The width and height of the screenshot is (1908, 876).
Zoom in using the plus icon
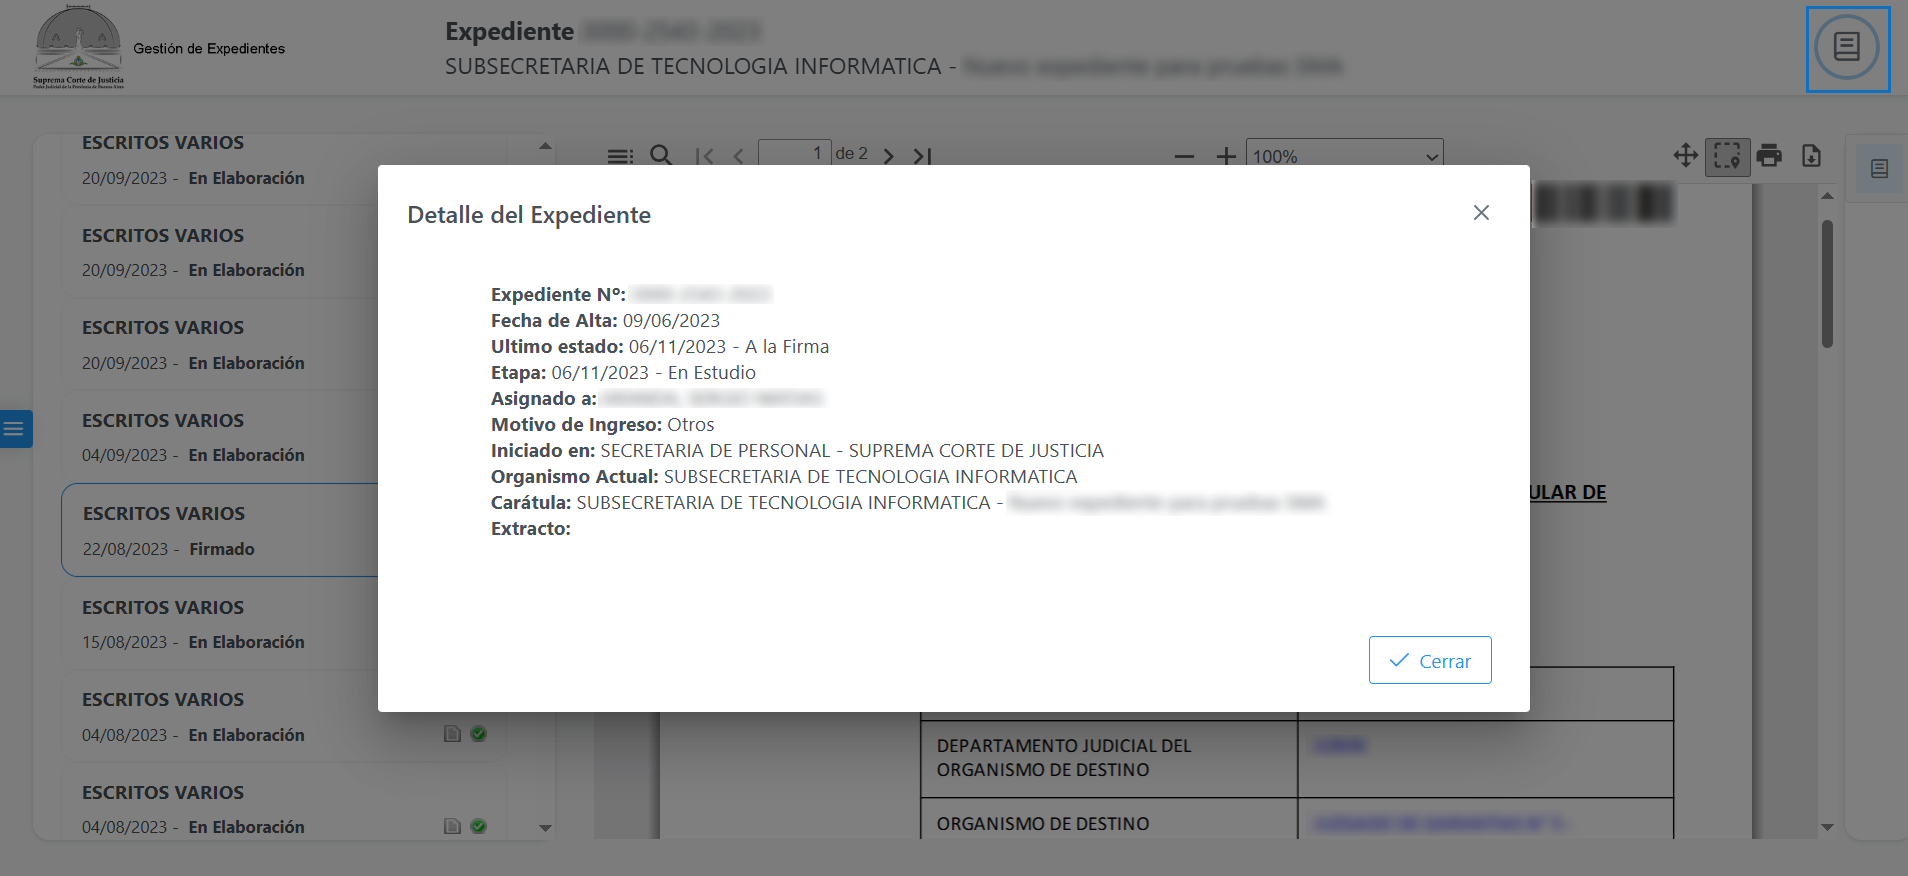[1226, 156]
